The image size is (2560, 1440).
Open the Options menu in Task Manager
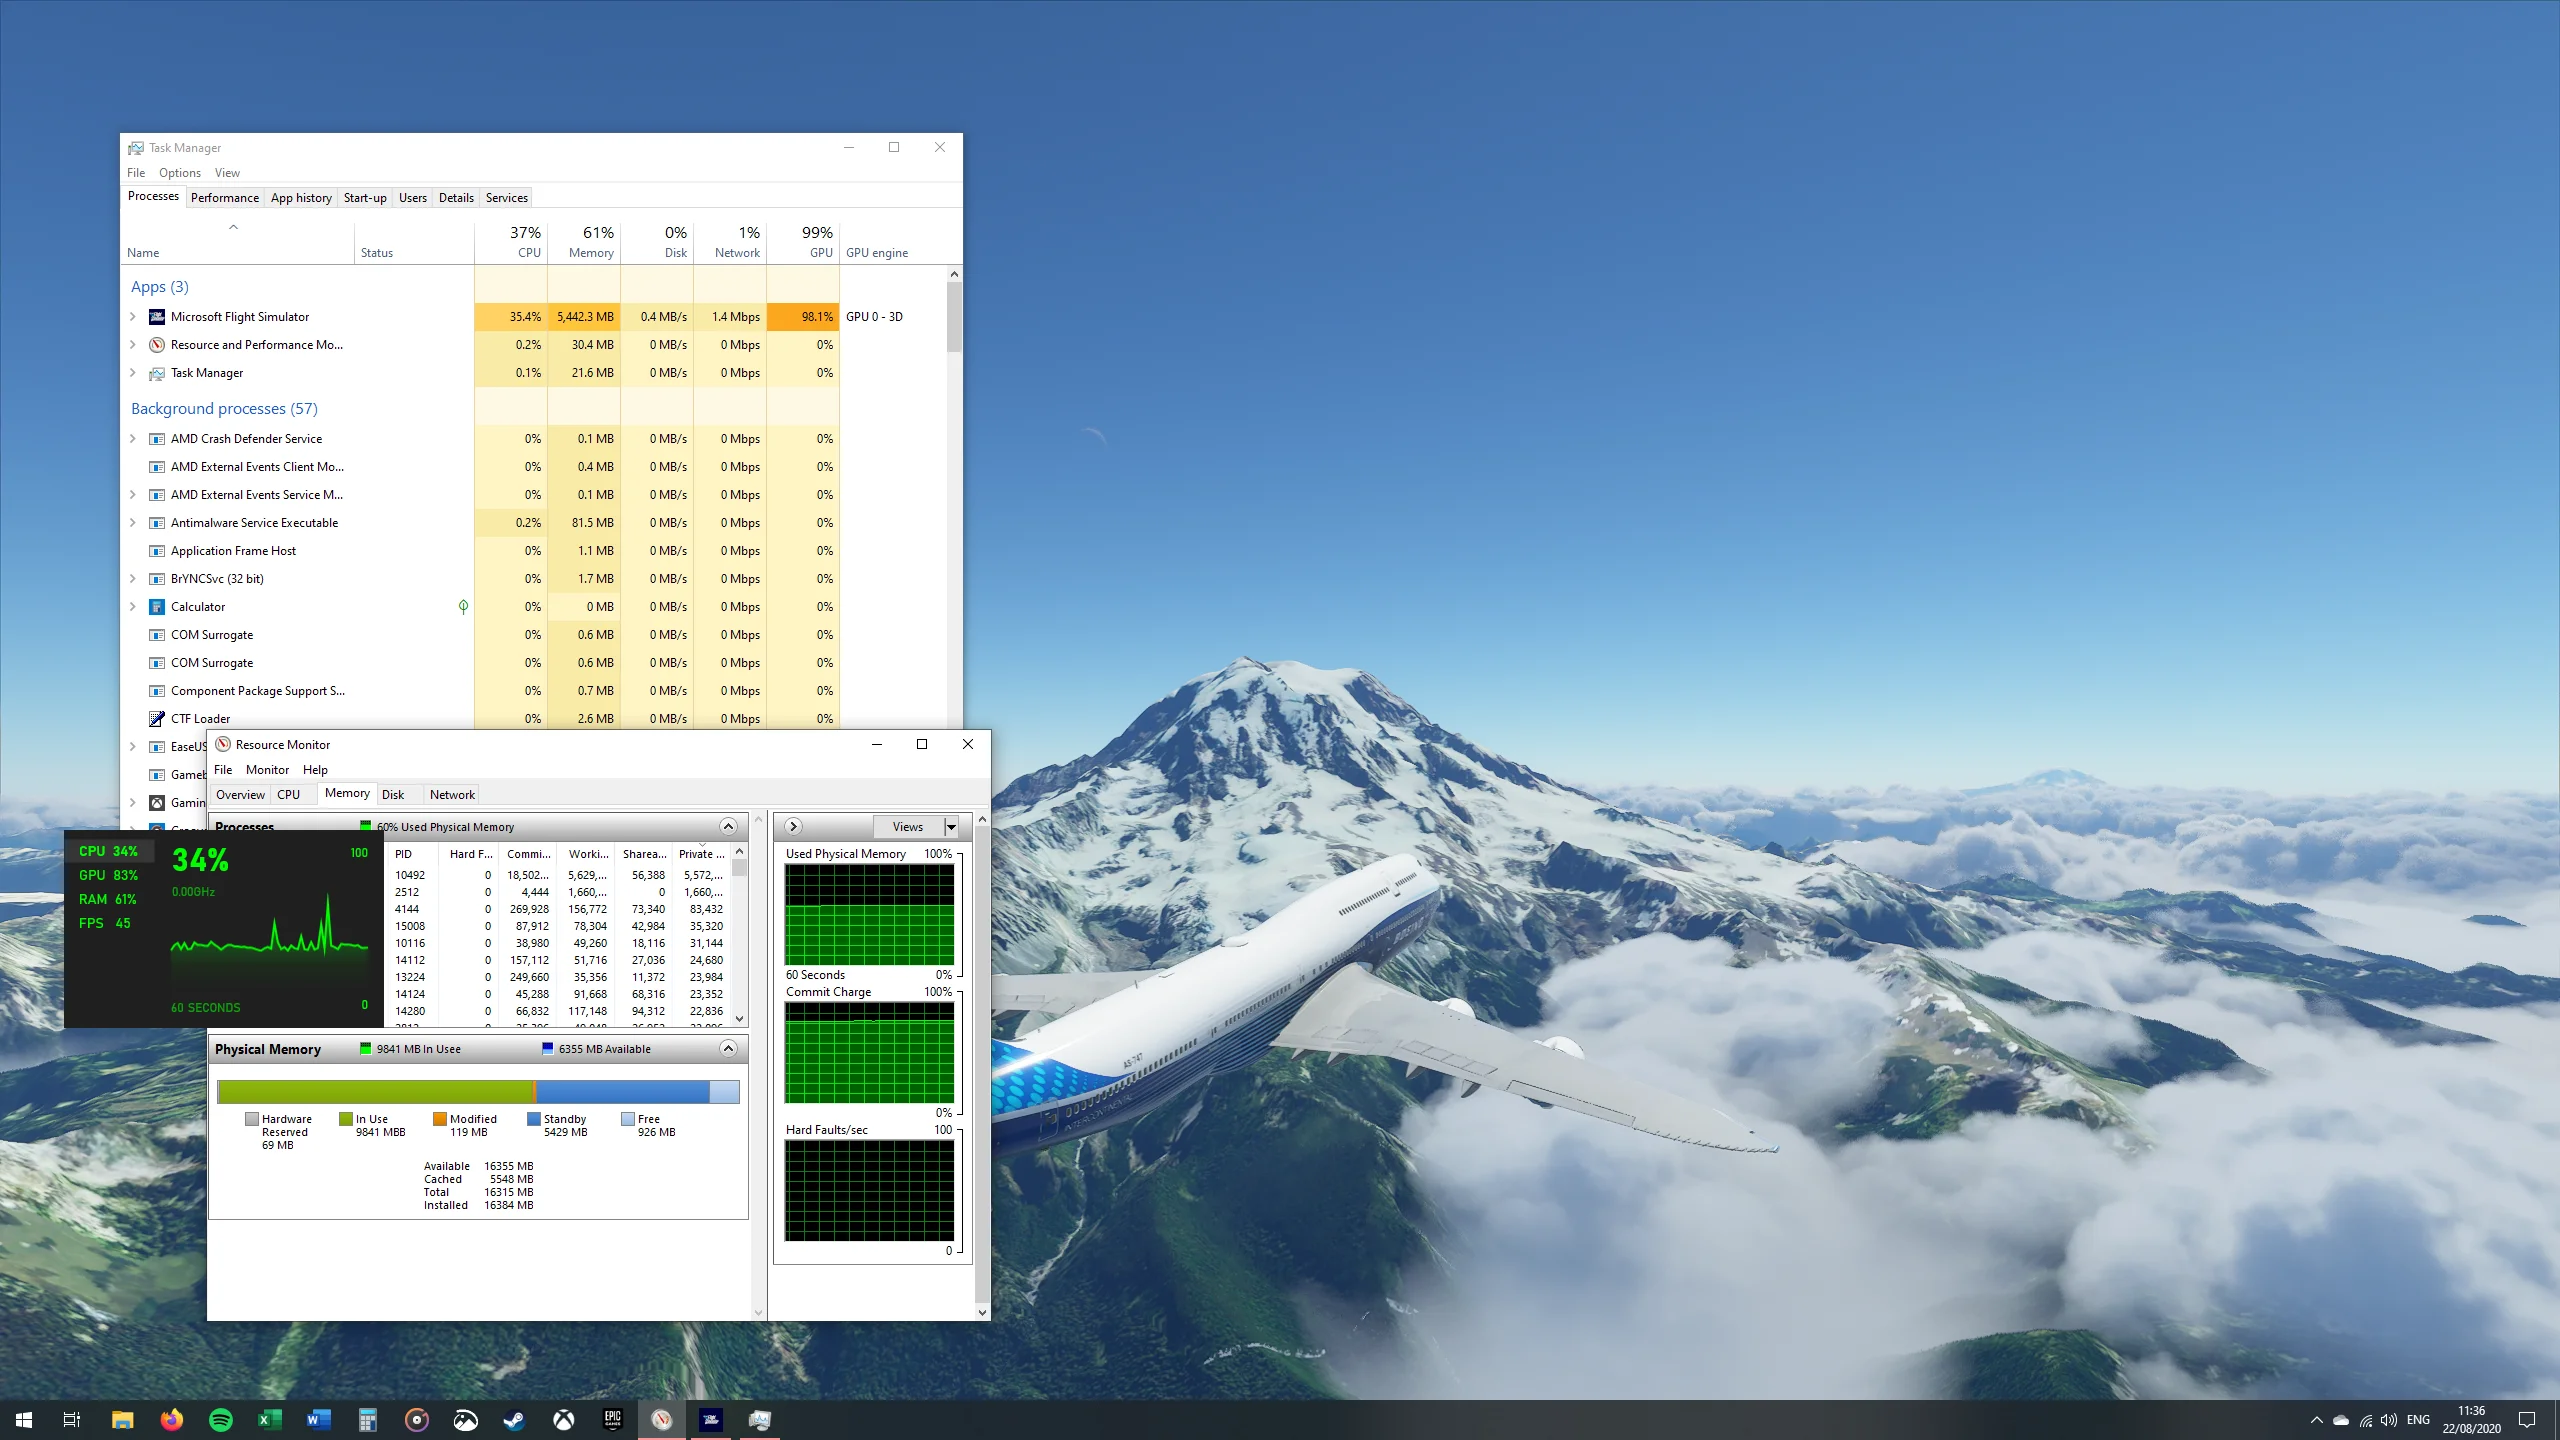(x=180, y=173)
